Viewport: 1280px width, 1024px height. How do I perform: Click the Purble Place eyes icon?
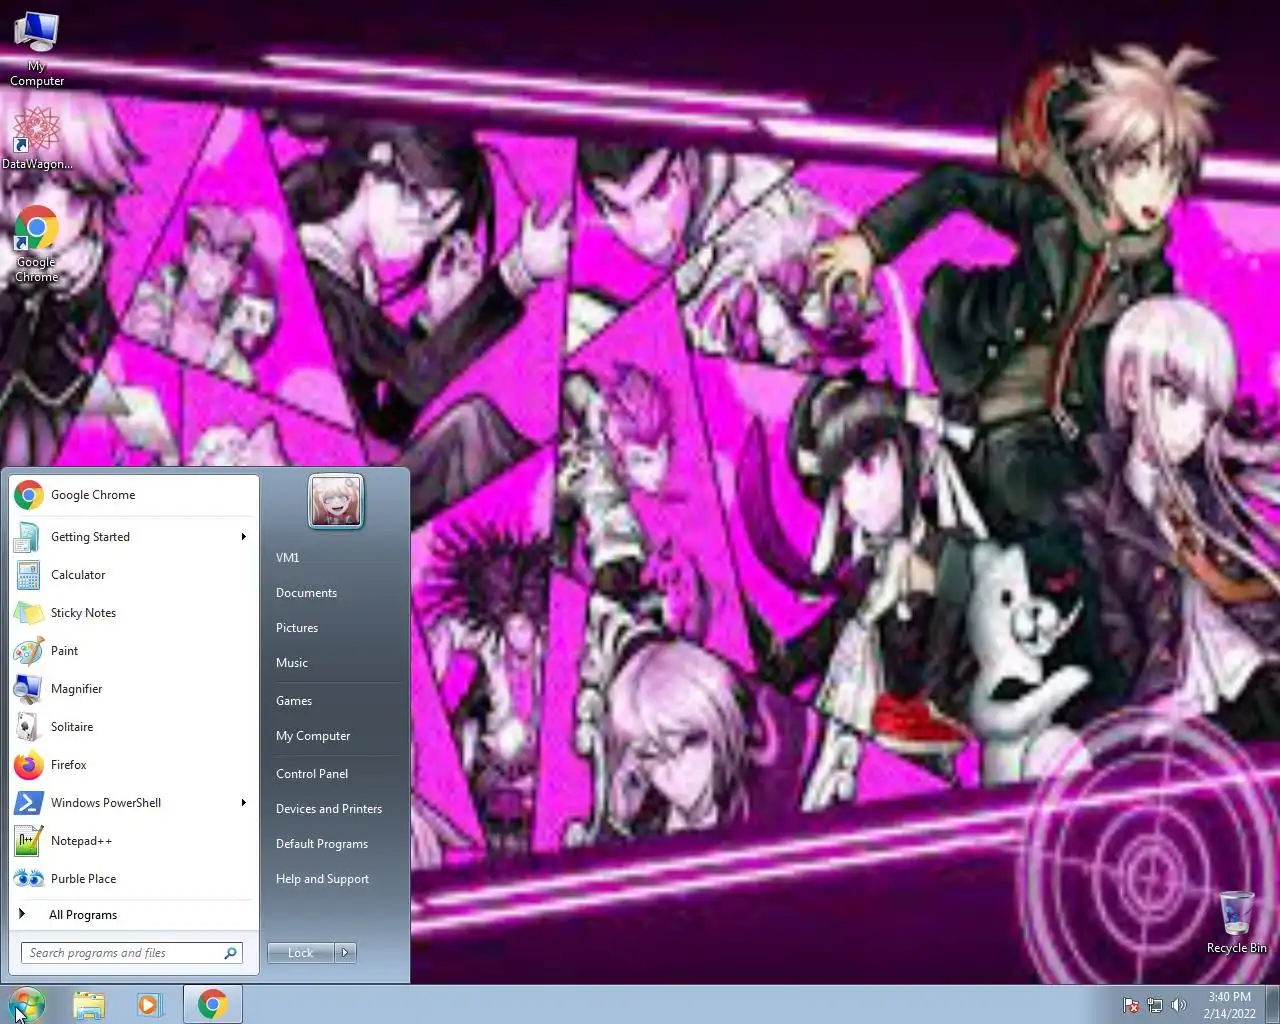(28, 879)
